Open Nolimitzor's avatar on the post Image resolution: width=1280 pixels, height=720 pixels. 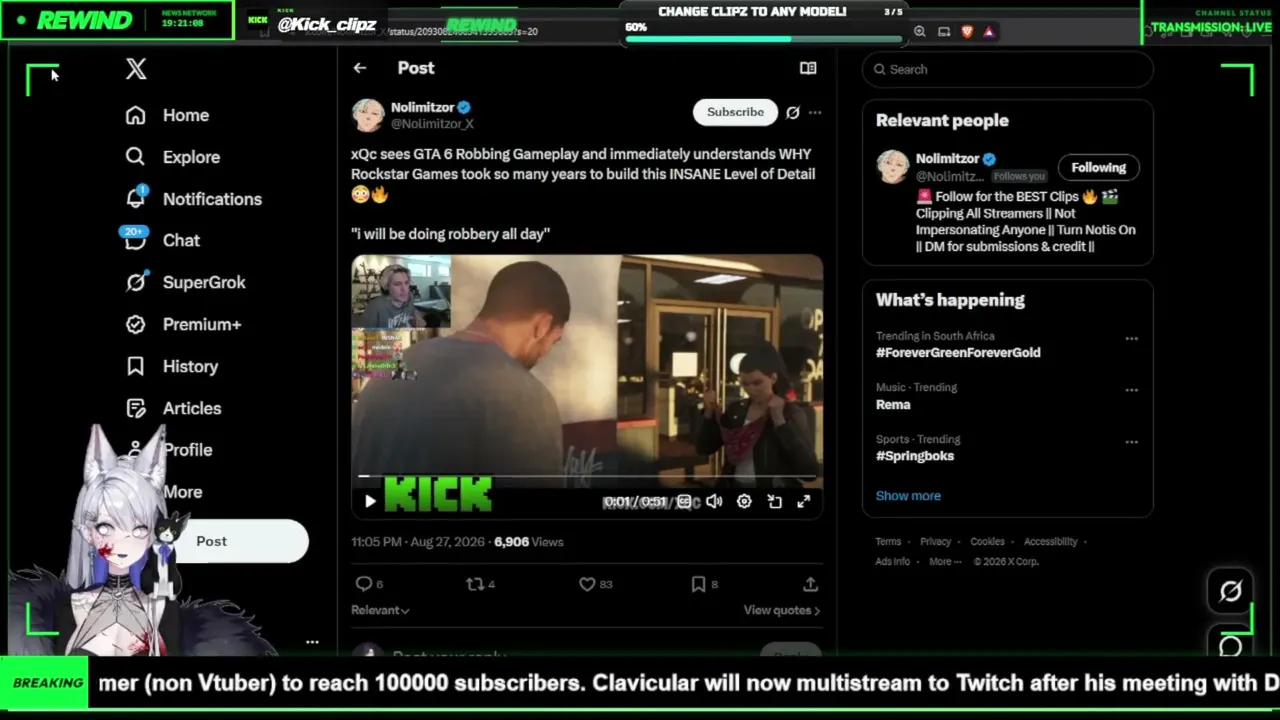tap(368, 115)
